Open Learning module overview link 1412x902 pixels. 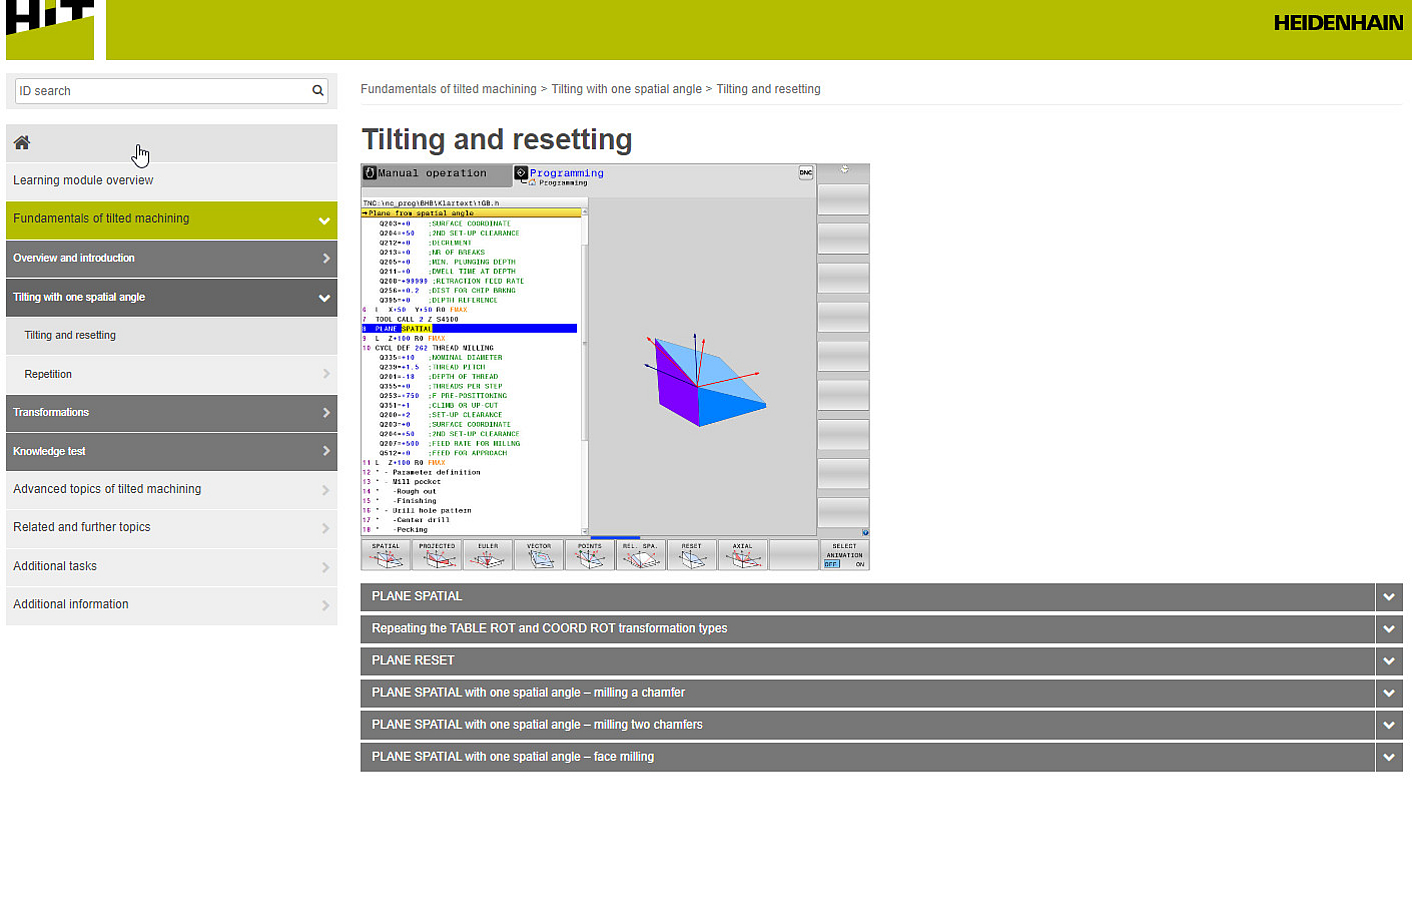[83, 181]
